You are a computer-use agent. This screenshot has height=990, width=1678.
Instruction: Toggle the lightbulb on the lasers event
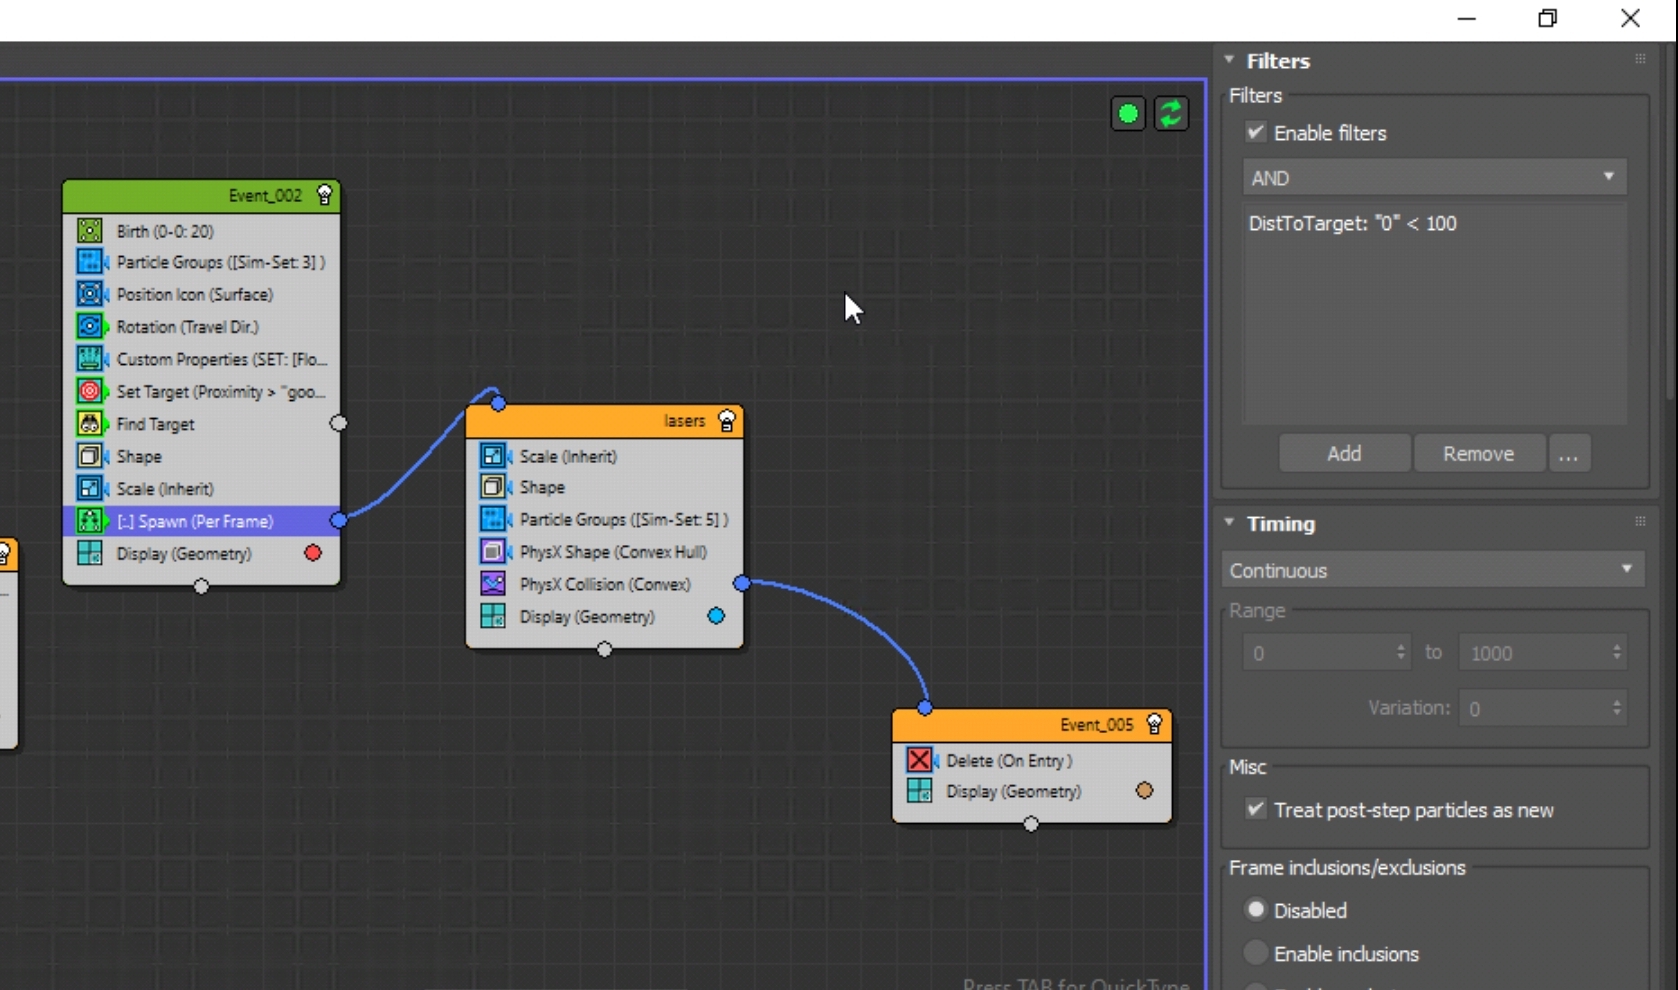(727, 421)
